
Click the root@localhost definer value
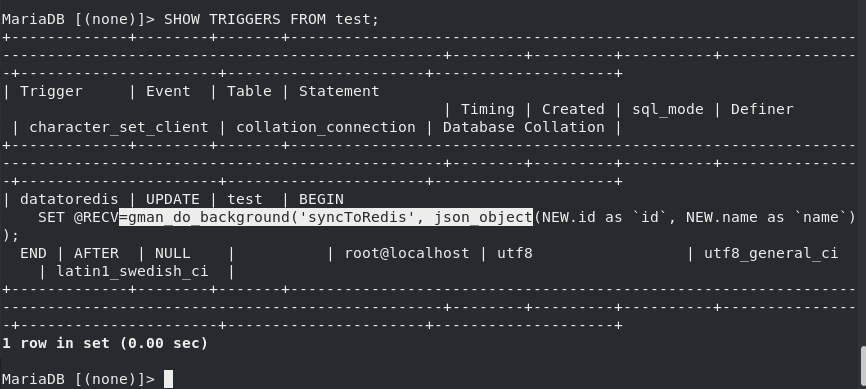click(406, 253)
